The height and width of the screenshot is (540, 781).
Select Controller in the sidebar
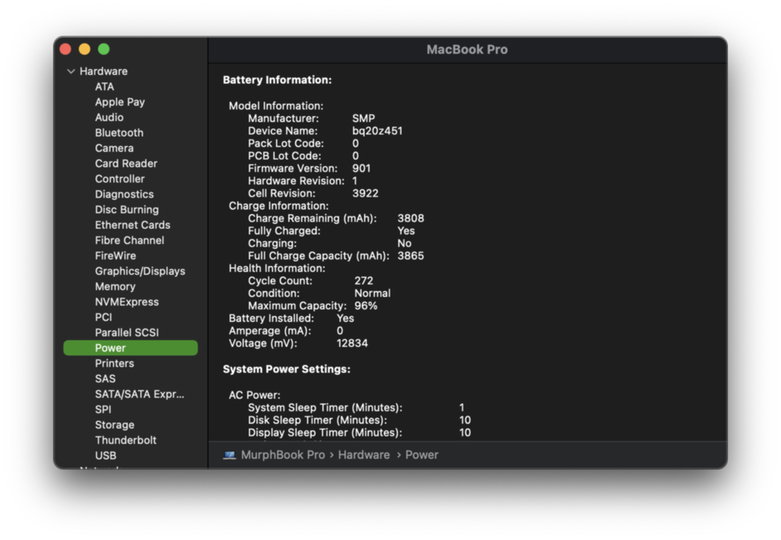[120, 179]
